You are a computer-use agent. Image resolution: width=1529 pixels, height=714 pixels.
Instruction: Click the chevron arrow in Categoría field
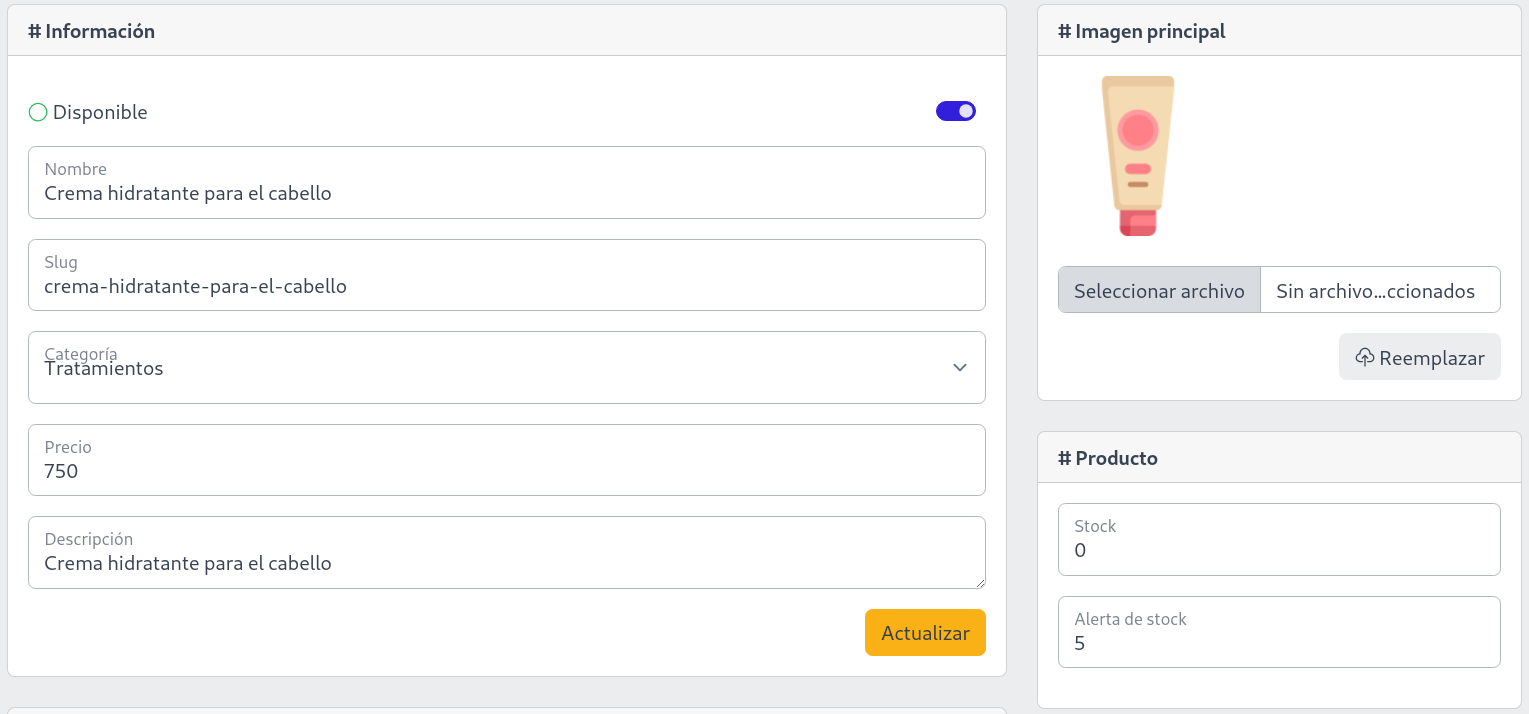960,368
